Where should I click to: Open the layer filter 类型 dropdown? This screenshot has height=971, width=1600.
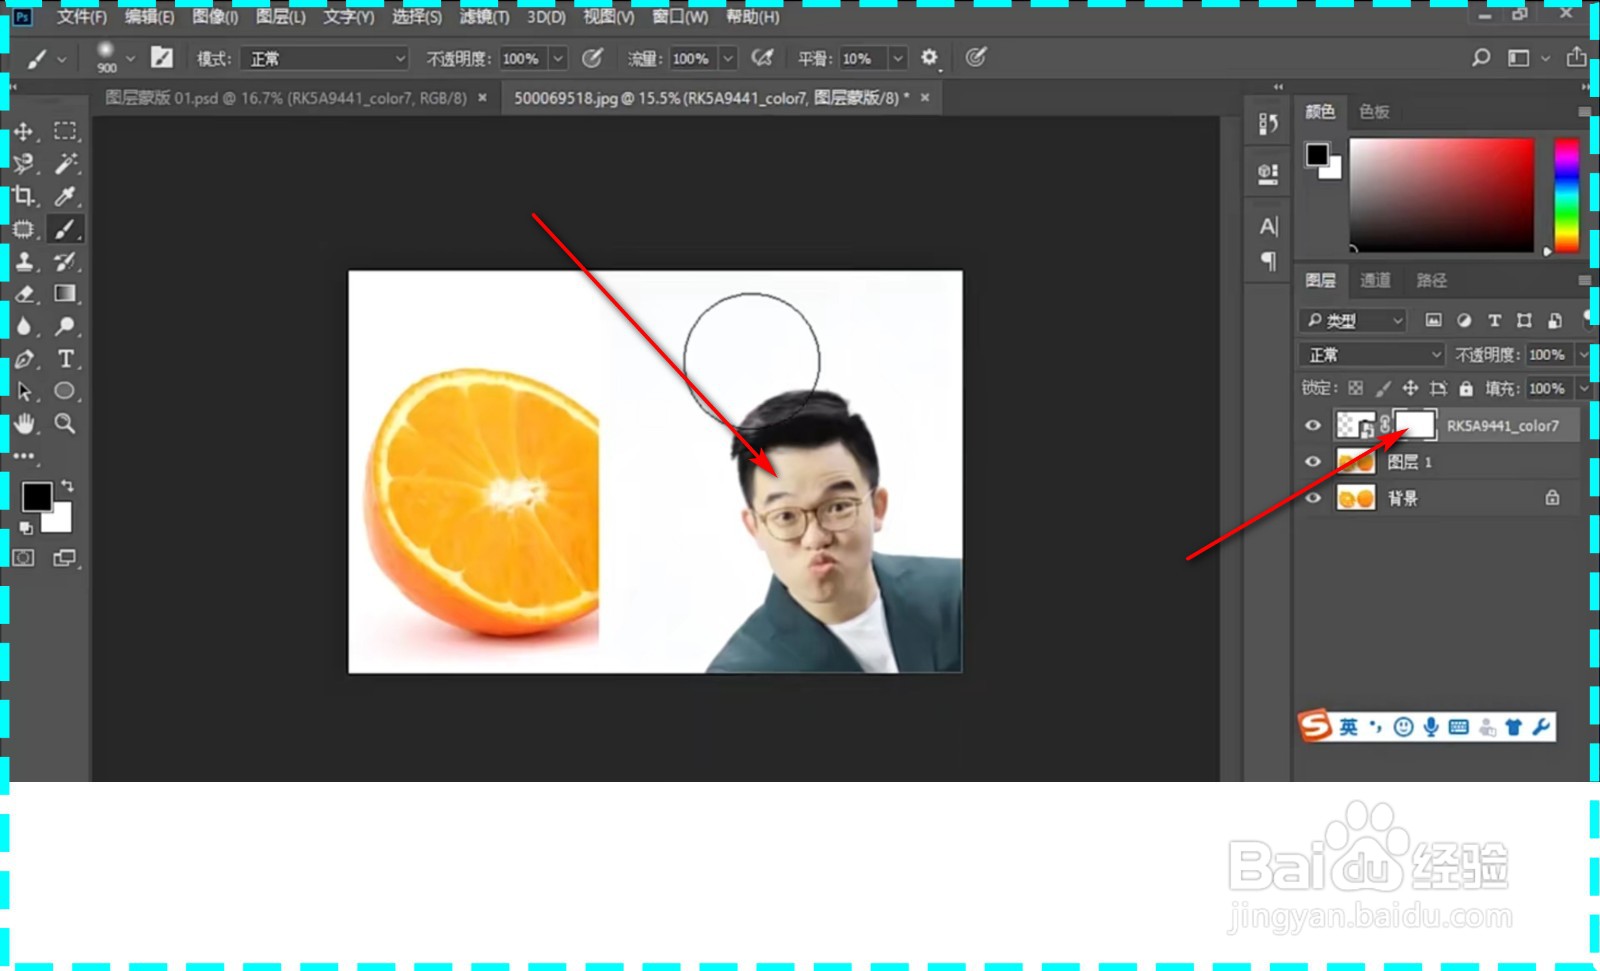pyautogui.click(x=1354, y=320)
